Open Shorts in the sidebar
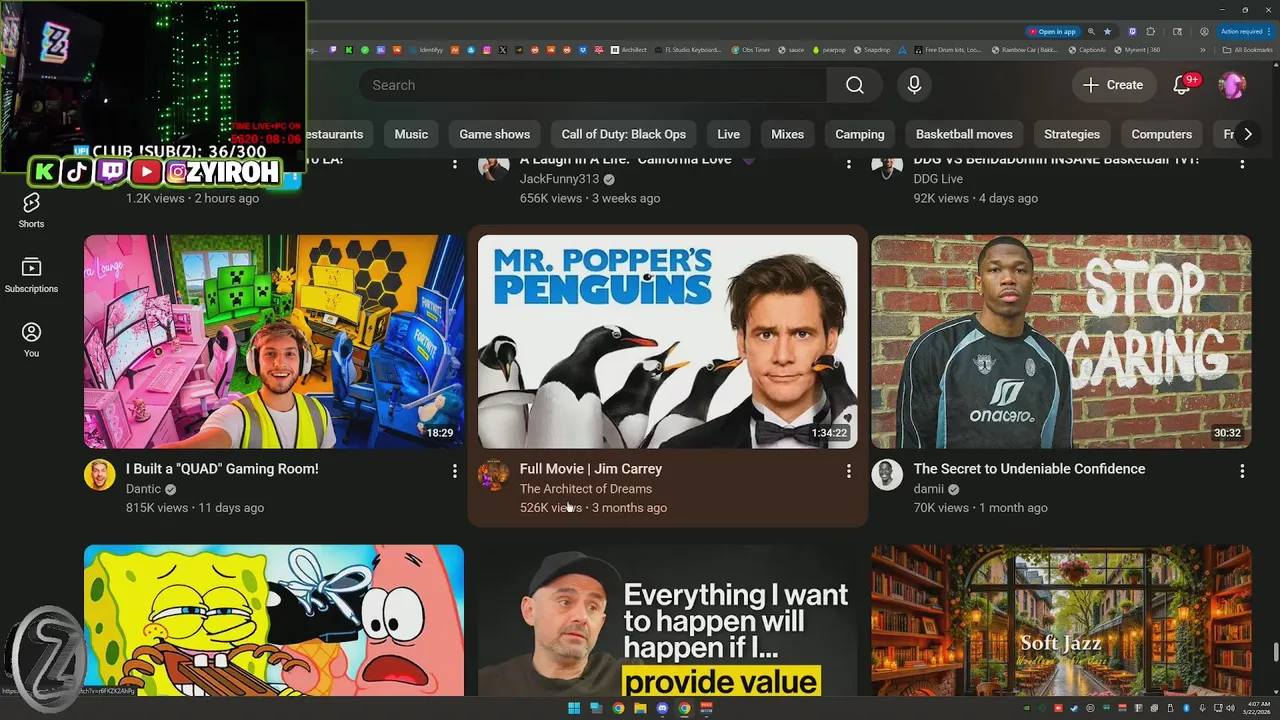1280x720 pixels. pyautogui.click(x=31, y=210)
